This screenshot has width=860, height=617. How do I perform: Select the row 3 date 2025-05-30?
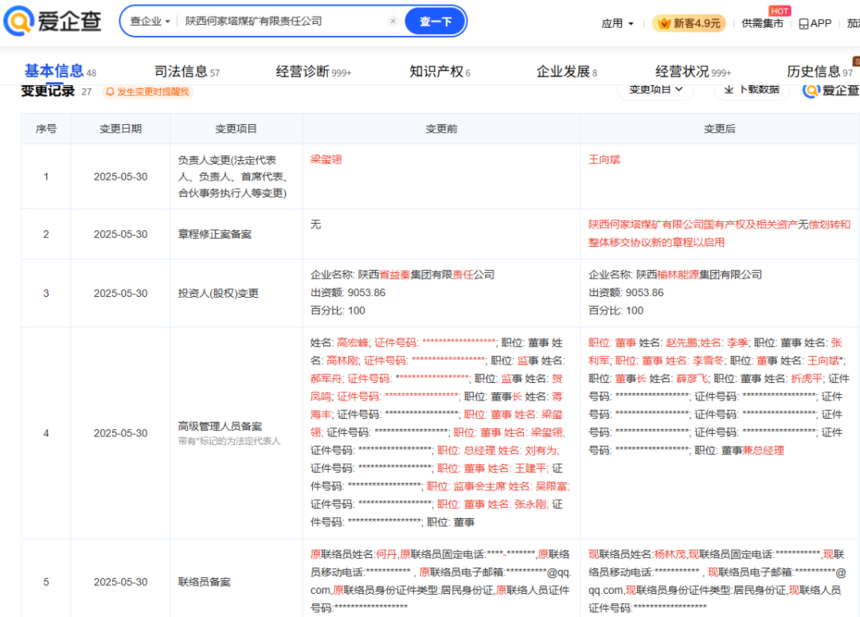pyautogui.click(x=120, y=293)
